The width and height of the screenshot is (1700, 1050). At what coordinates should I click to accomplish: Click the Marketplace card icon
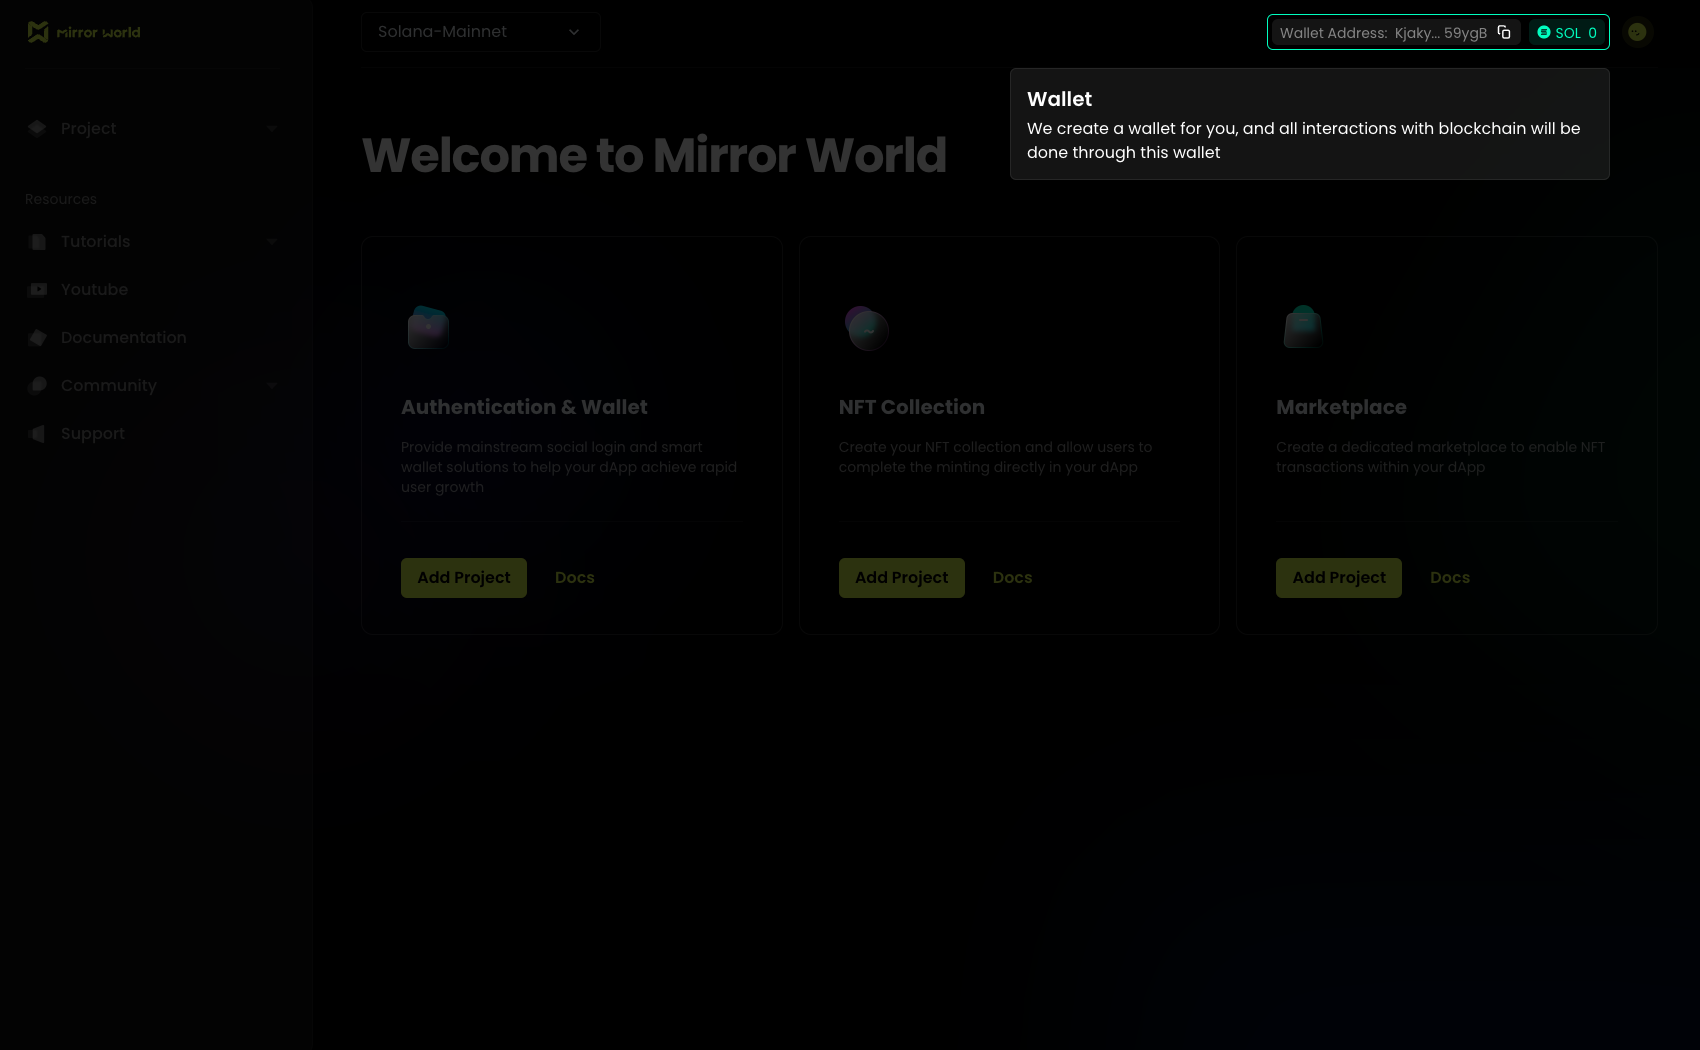[1303, 327]
